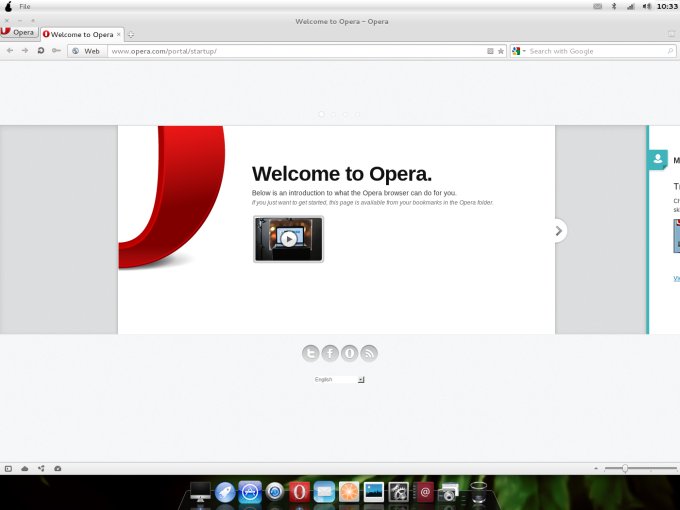Open a new tab with plus button
Viewport: 680px width, 510px height.
131,34
